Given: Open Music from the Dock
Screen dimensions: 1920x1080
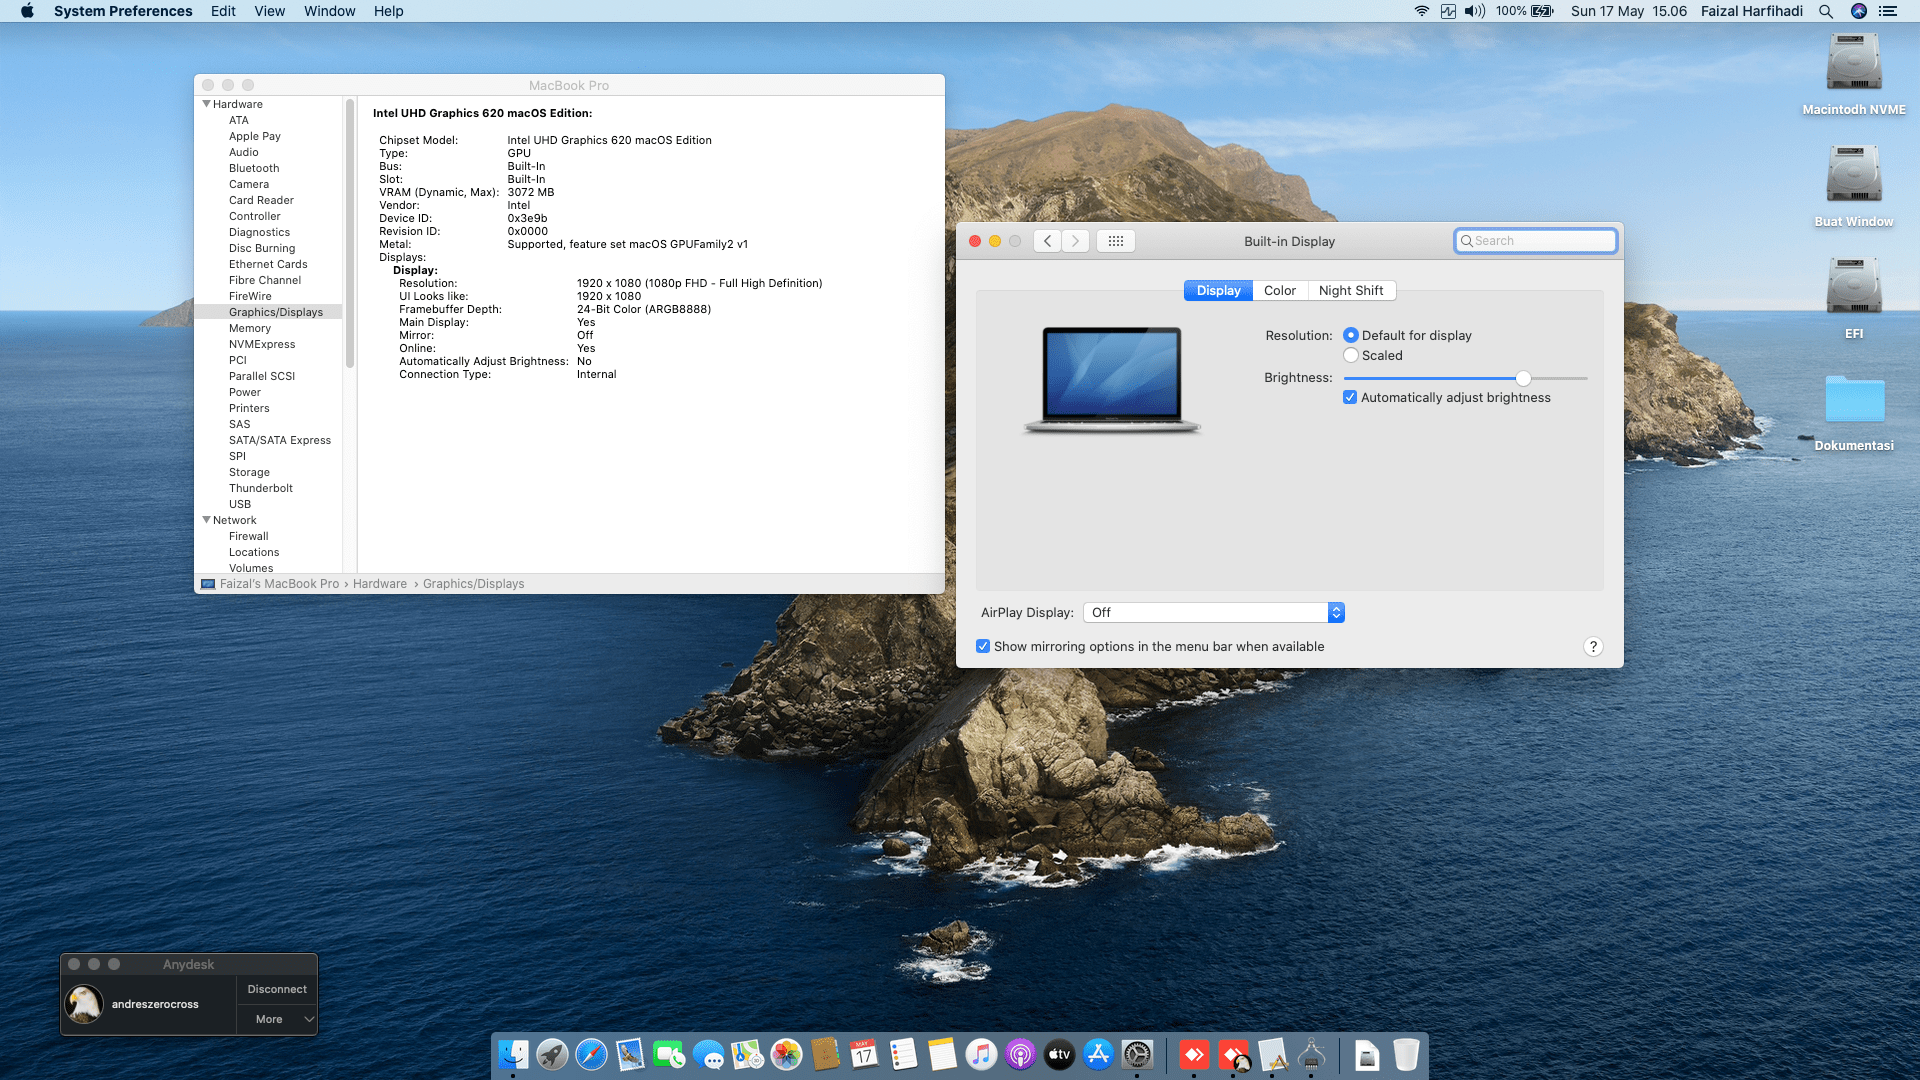Looking at the screenshot, I should click(x=981, y=1054).
